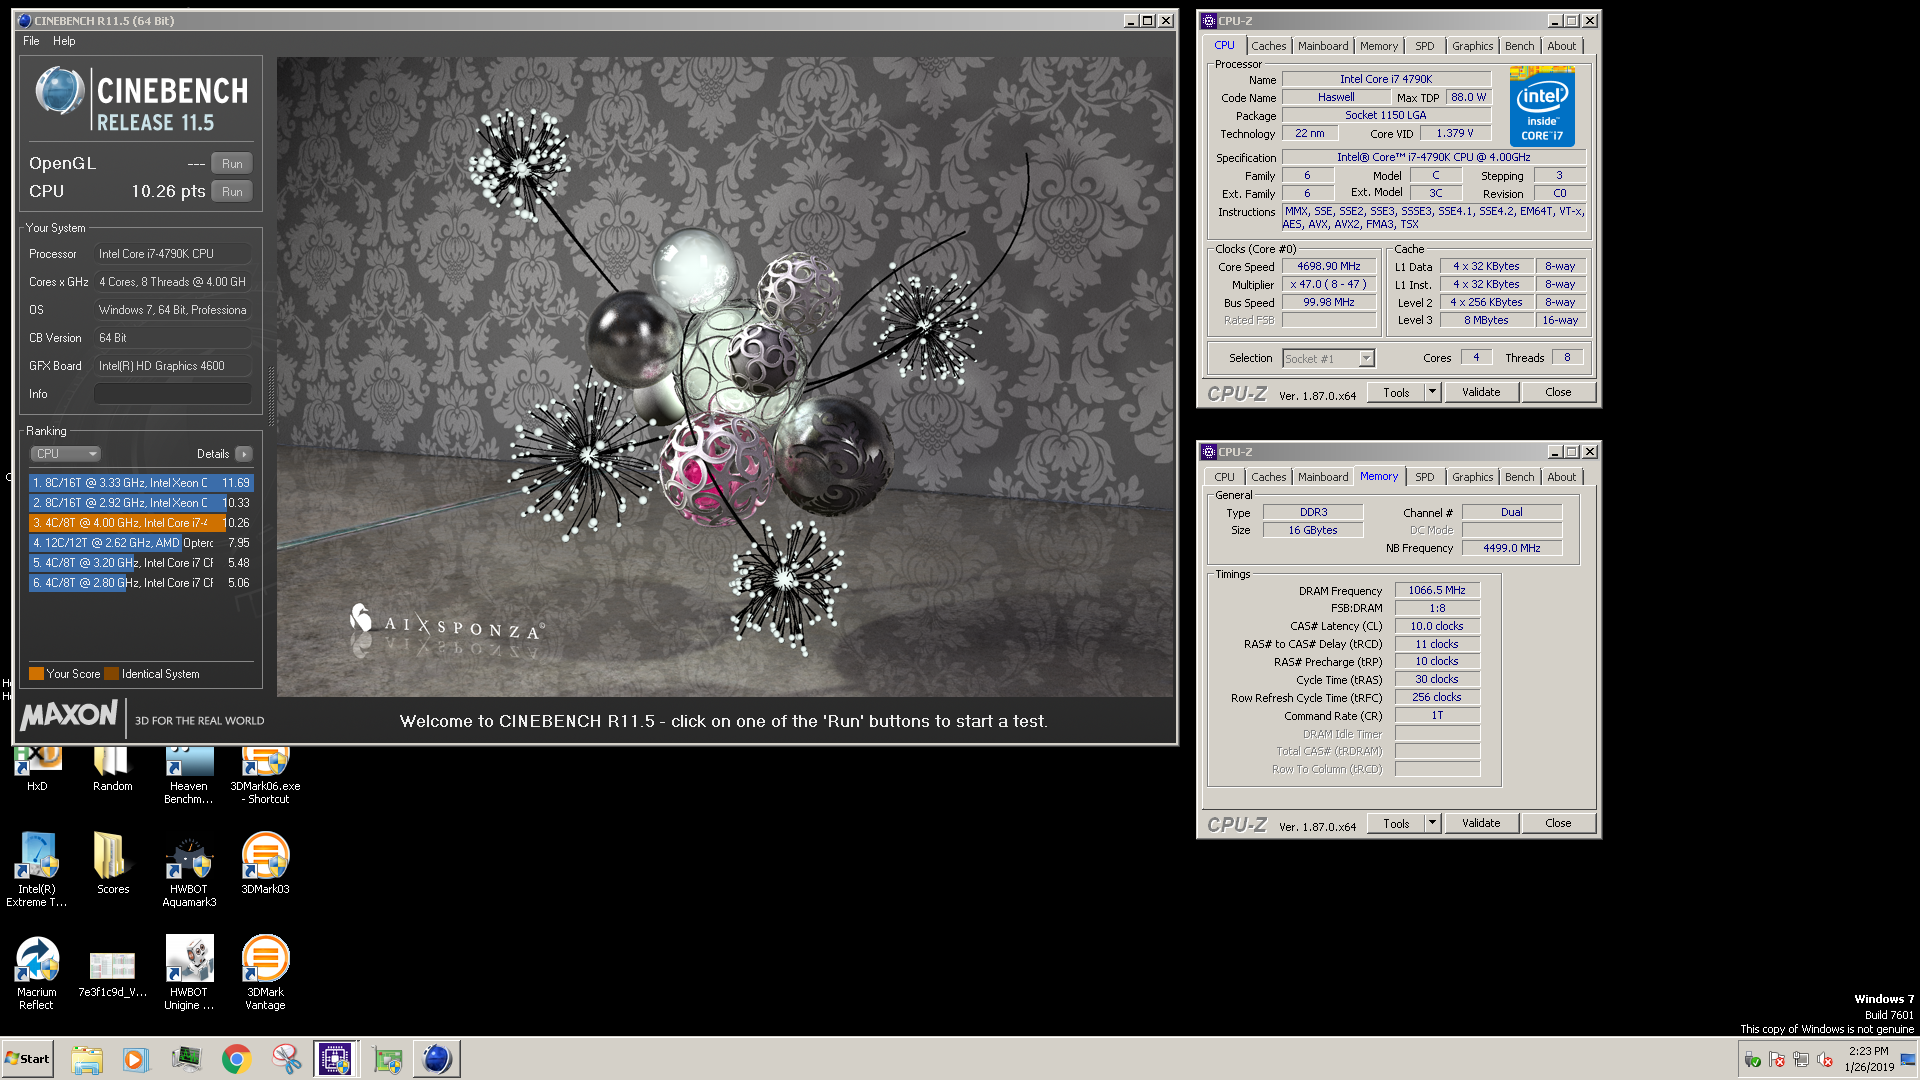Click Validate in top CPU-Z window
1920x1080 pixels.
tap(1481, 393)
